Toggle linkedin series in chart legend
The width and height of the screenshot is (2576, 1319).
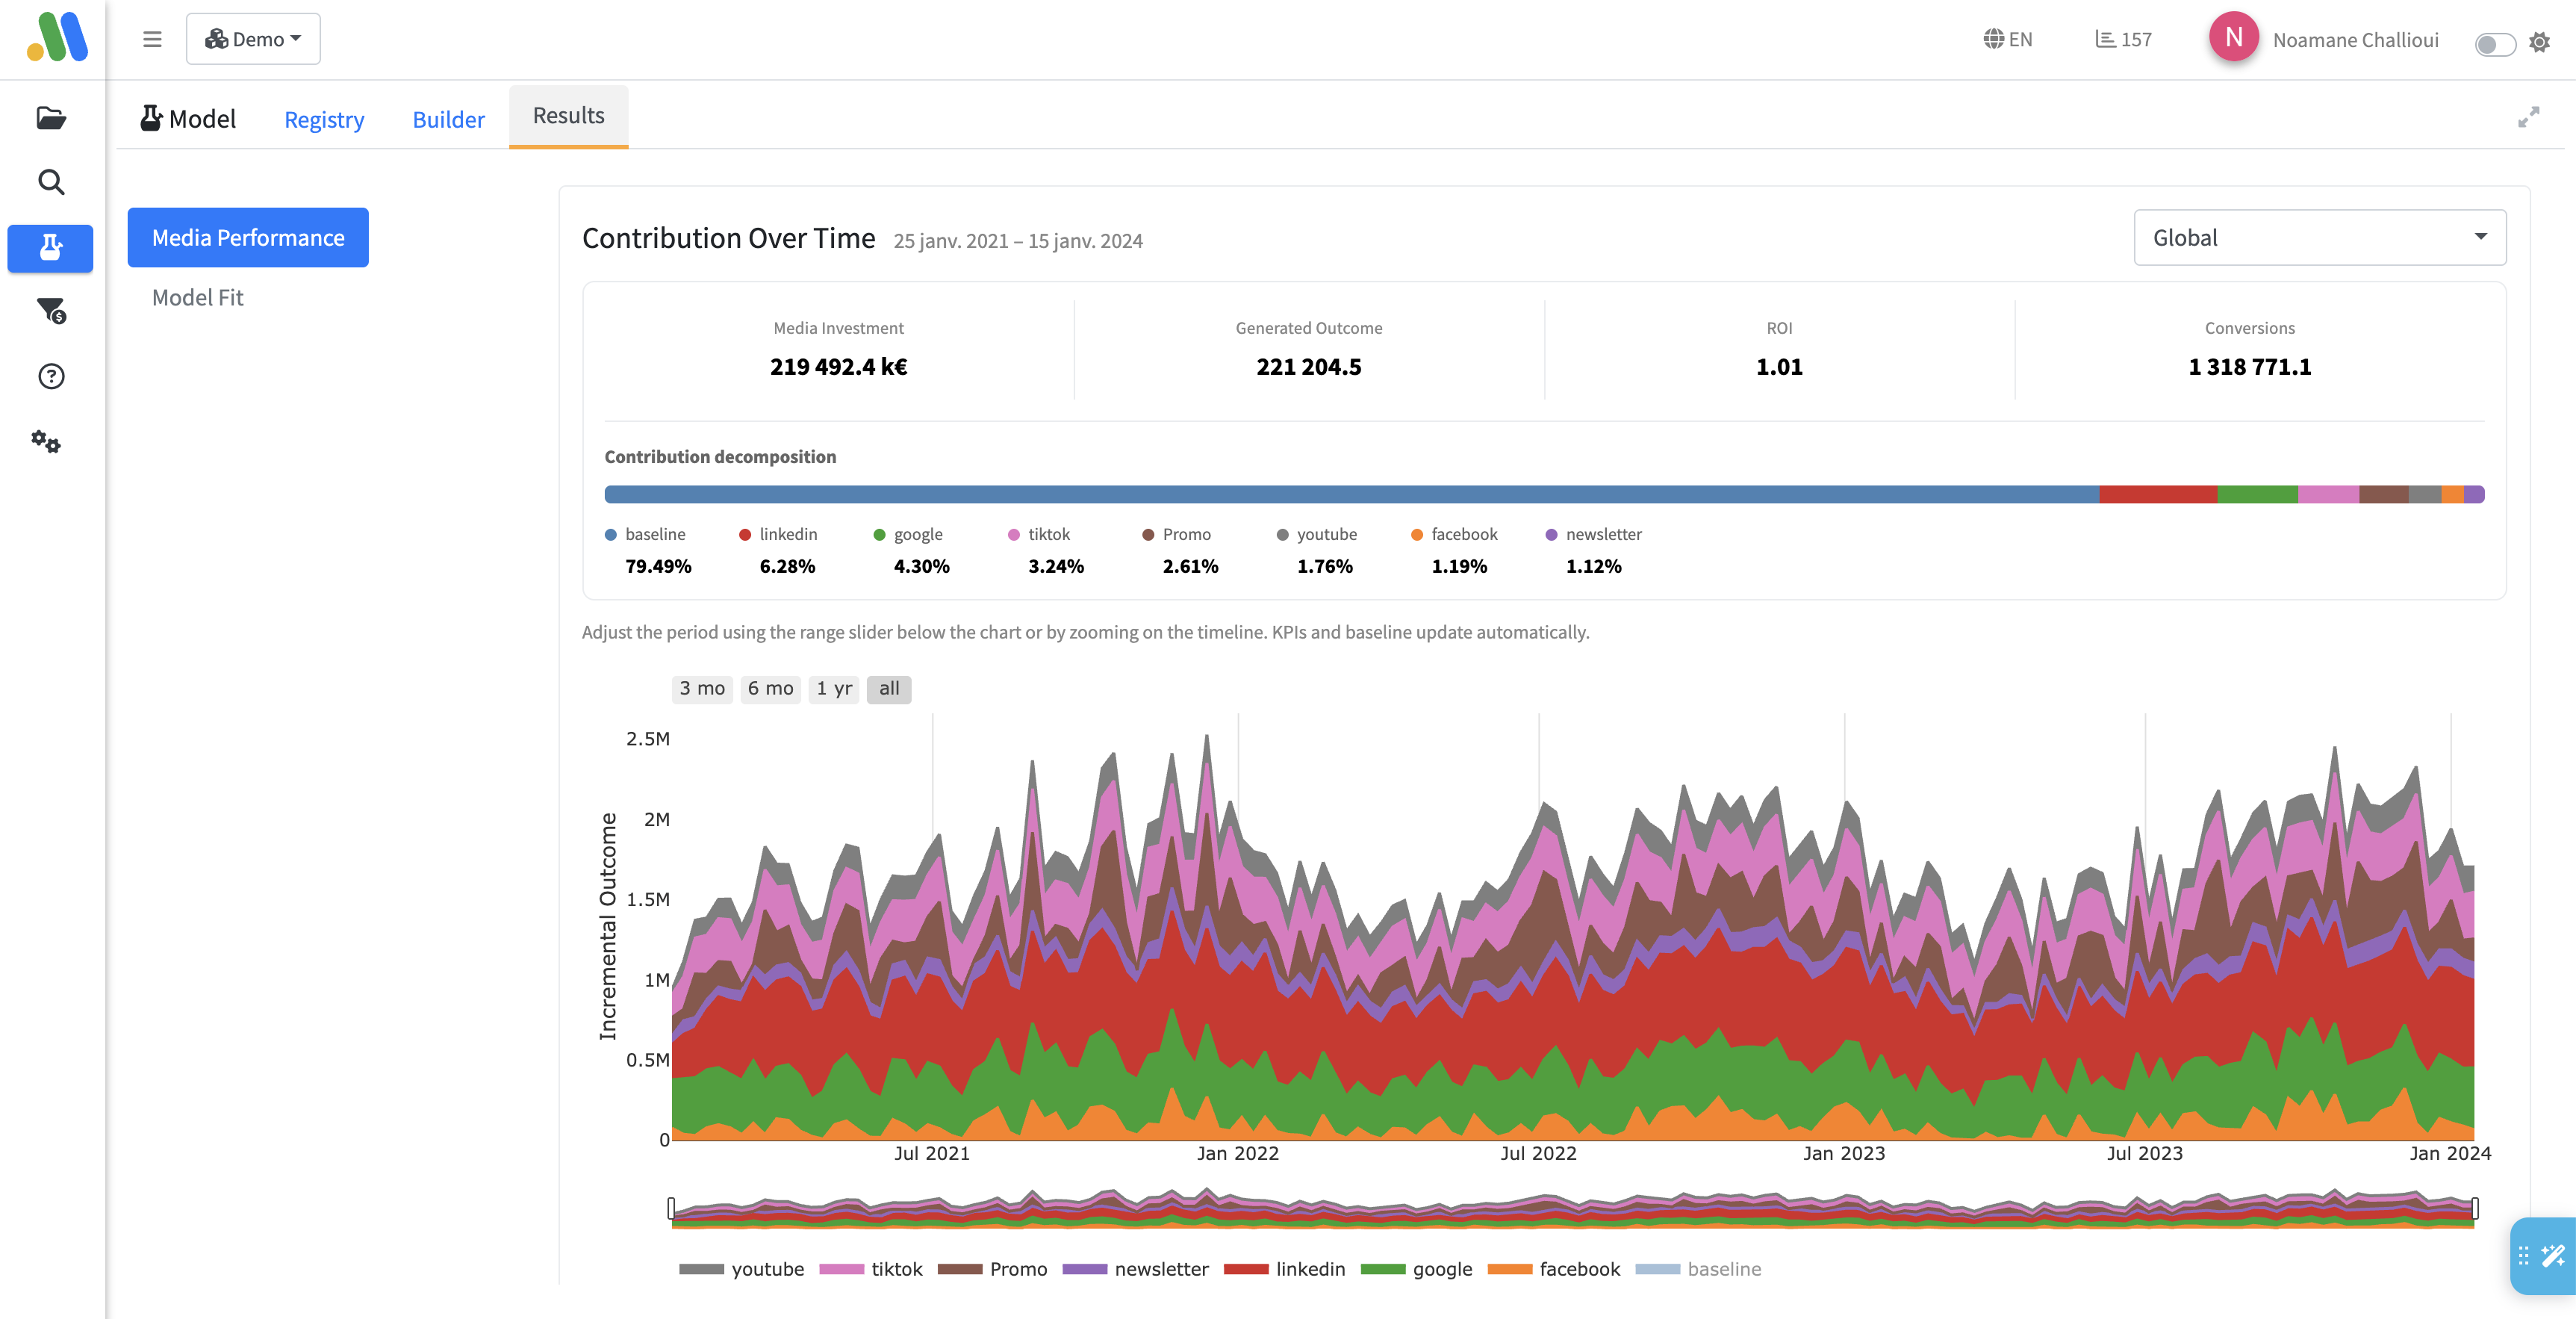[x=1284, y=1268]
